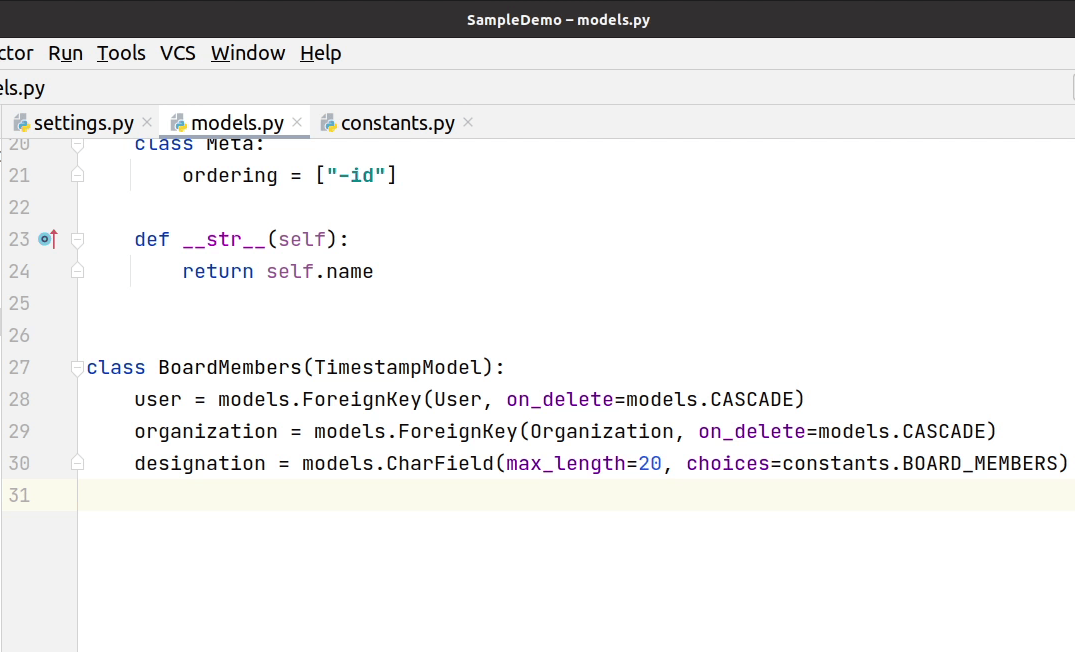Collapse the BoardMembers class fold marker
1075x652 pixels.
(x=77, y=368)
